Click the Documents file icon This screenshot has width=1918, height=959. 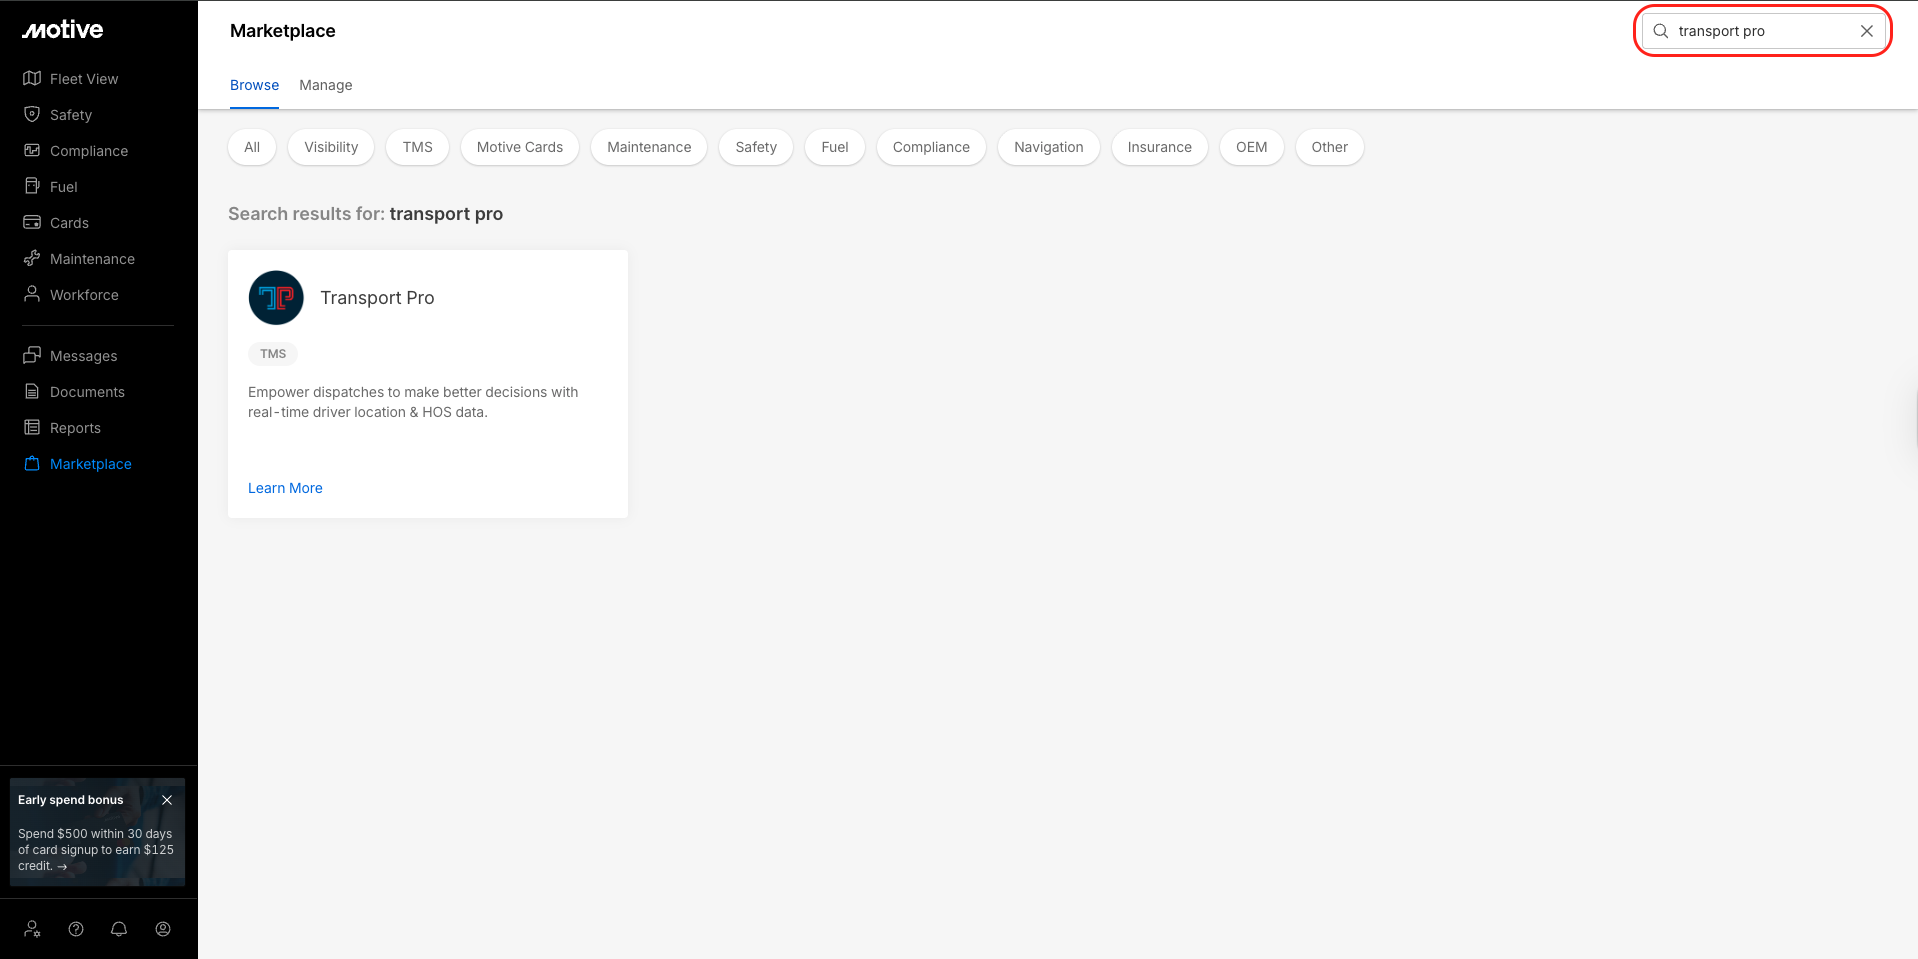coord(32,391)
